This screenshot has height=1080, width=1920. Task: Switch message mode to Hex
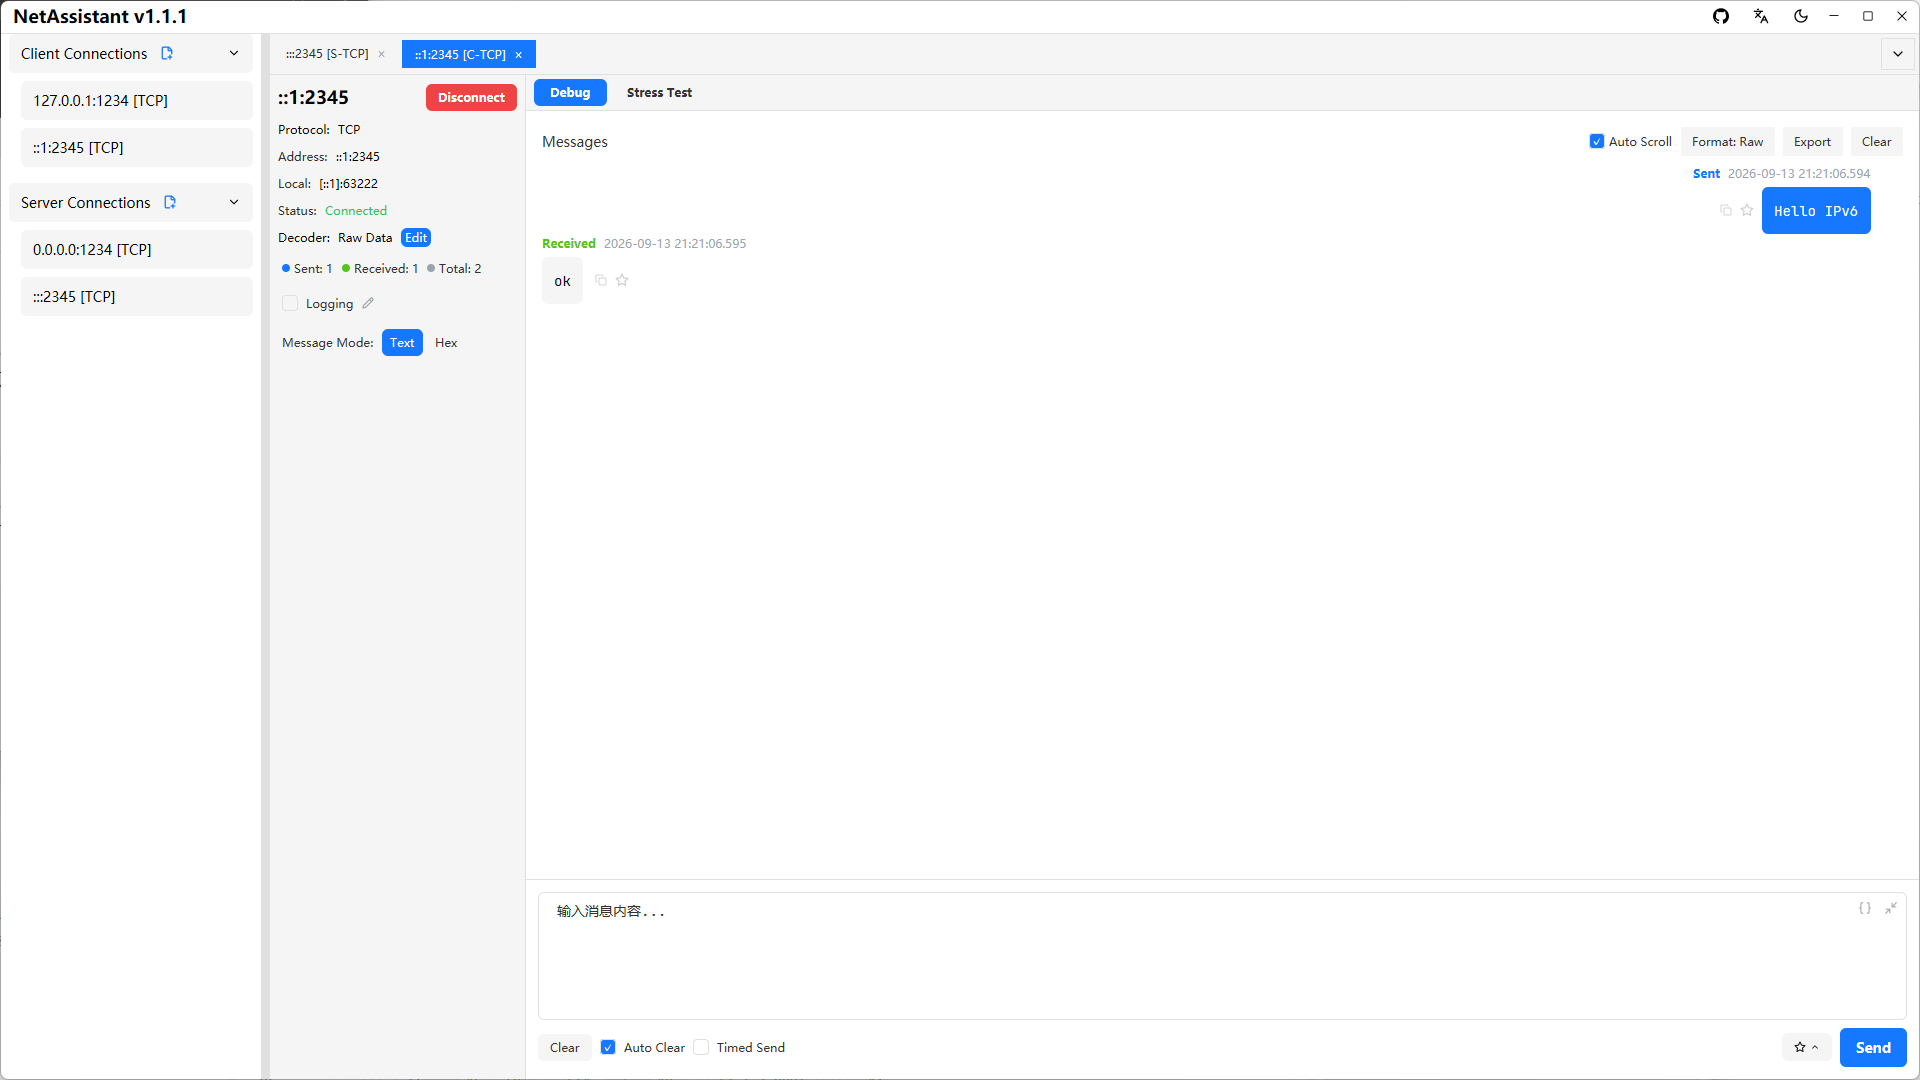pos(446,342)
